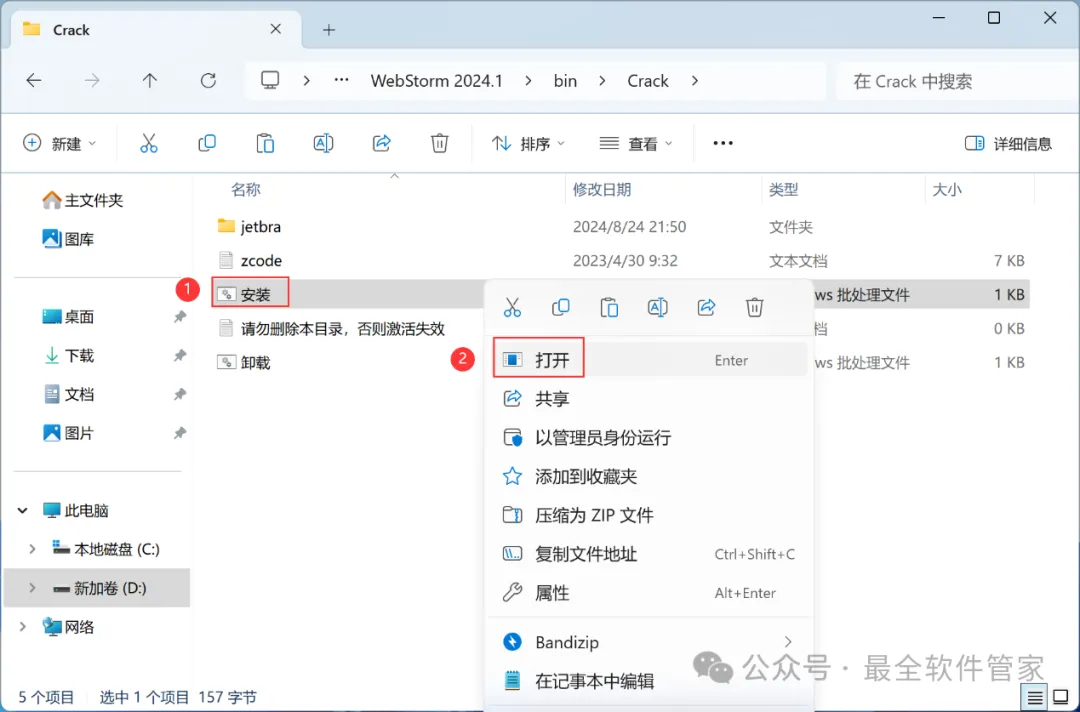This screenshot has height=712, width=1080.
Task: Click chevron after WebStorm 2024.1 breadcrumb
Action: pos(528,81)
